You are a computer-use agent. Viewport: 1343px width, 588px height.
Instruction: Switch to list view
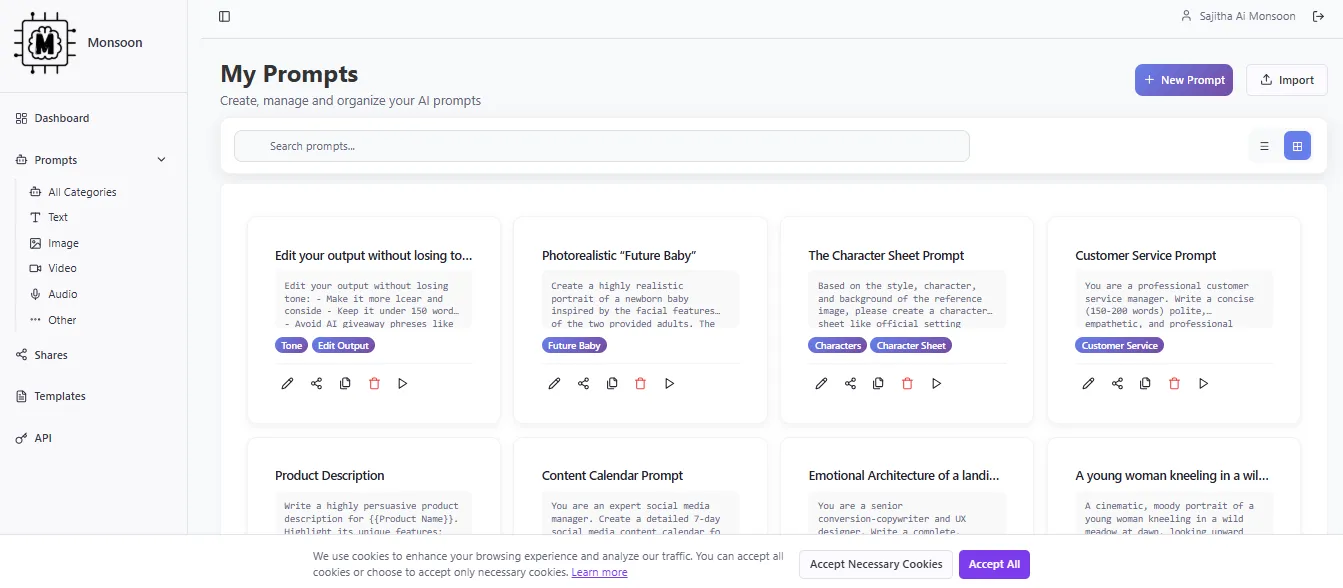[x=1264, y=146]
